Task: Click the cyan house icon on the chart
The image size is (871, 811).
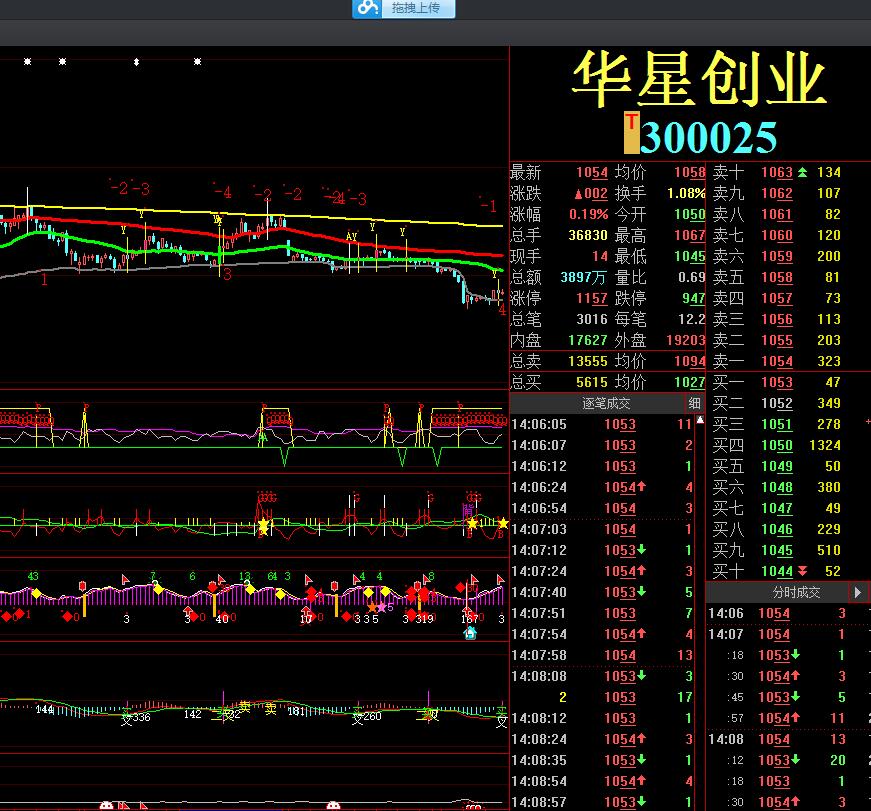Action: (470, 633)
